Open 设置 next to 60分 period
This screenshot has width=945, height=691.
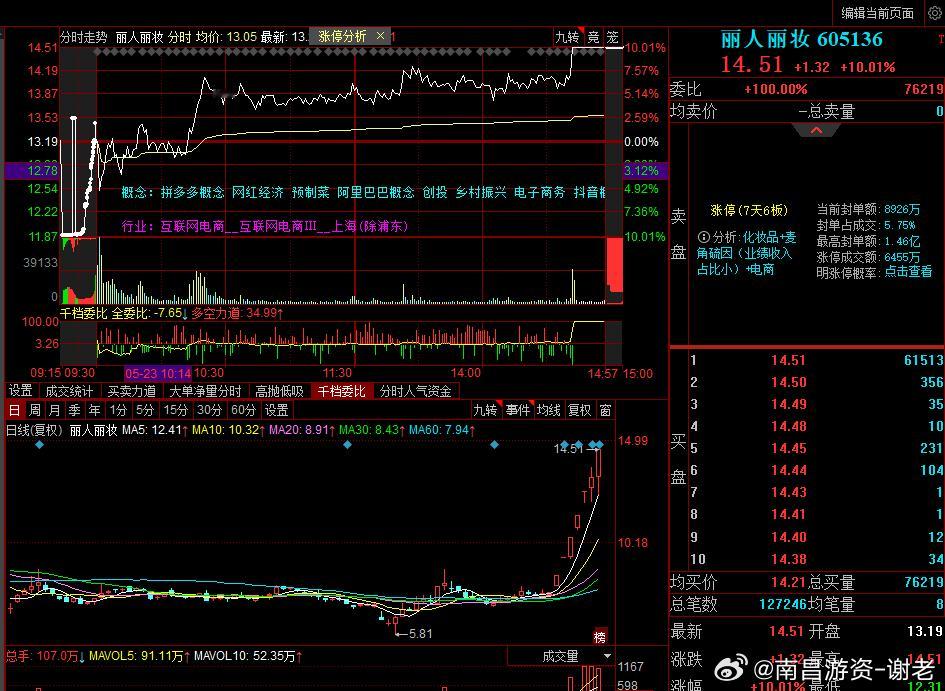click(277, 410)
